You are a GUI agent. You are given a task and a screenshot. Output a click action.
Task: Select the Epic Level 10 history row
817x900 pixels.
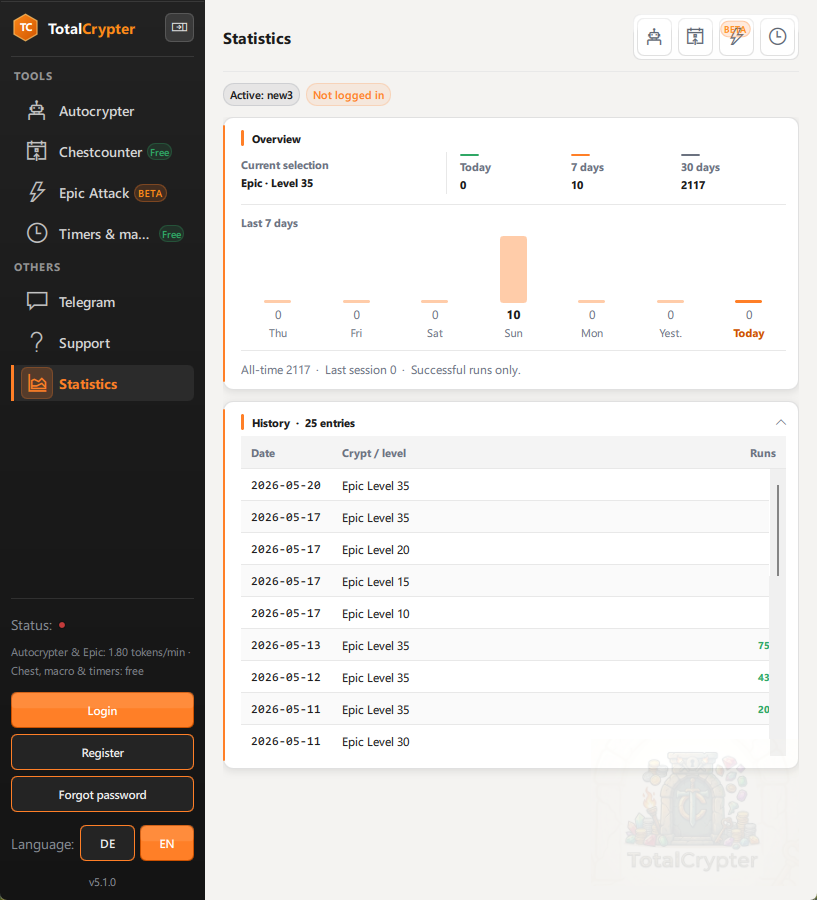[505, 614]
